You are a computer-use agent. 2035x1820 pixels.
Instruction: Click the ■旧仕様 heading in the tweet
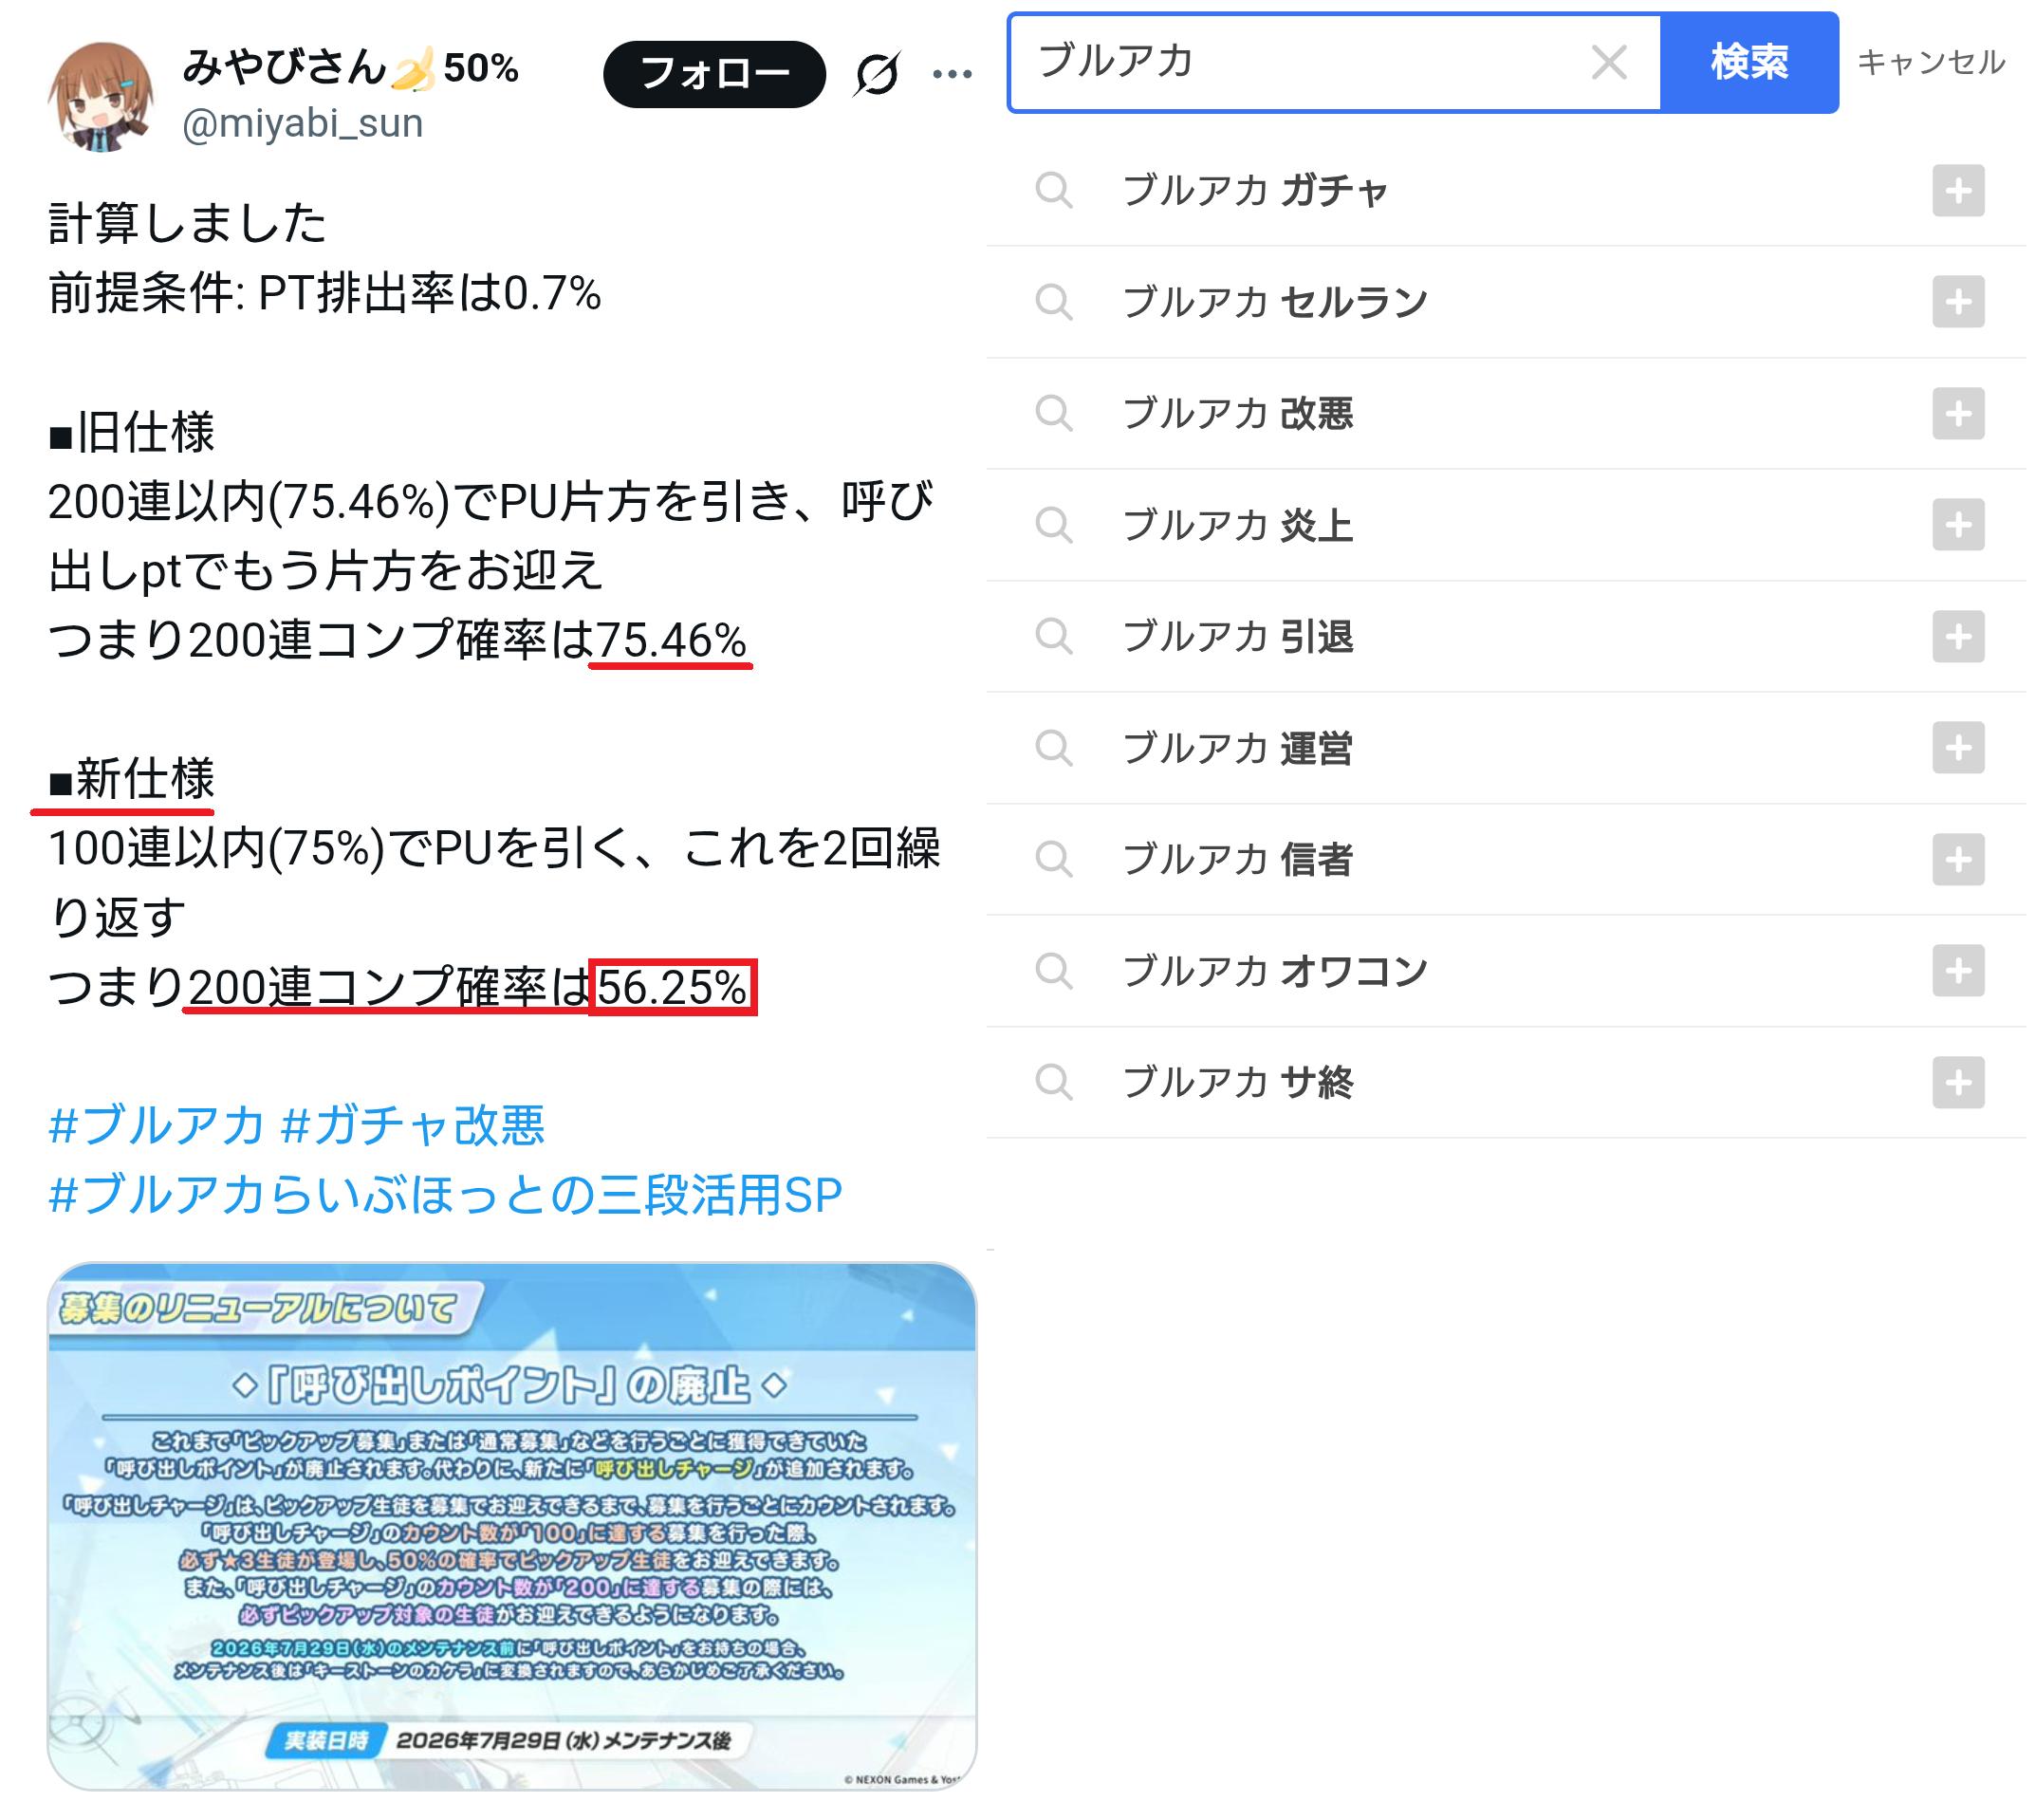click(132, 432)
